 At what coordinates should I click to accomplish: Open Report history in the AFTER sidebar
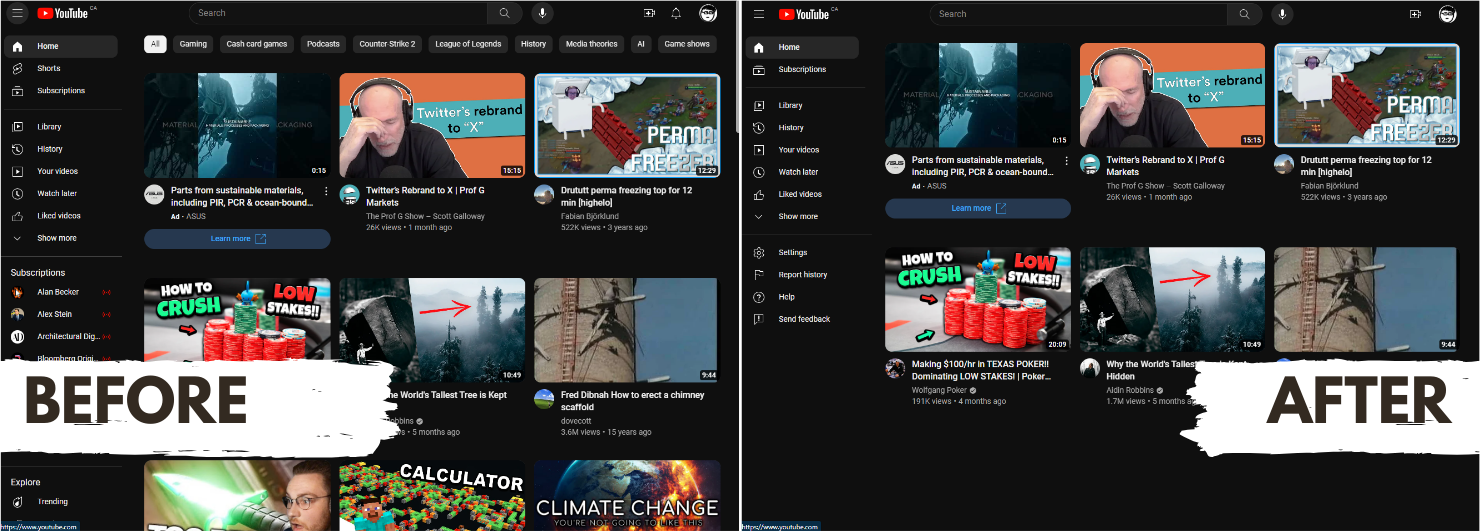(x=802, y=274)
